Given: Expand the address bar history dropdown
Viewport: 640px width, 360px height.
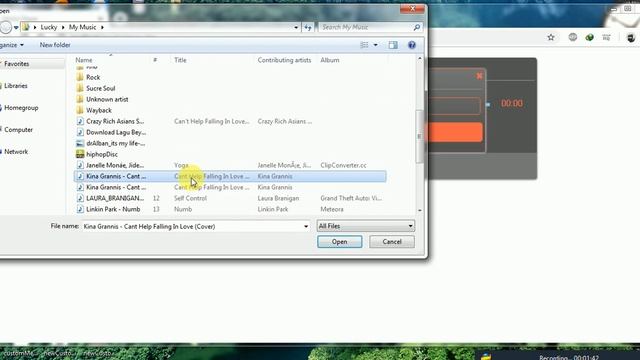Looking at the screenshot, I should tap(296, 27).
